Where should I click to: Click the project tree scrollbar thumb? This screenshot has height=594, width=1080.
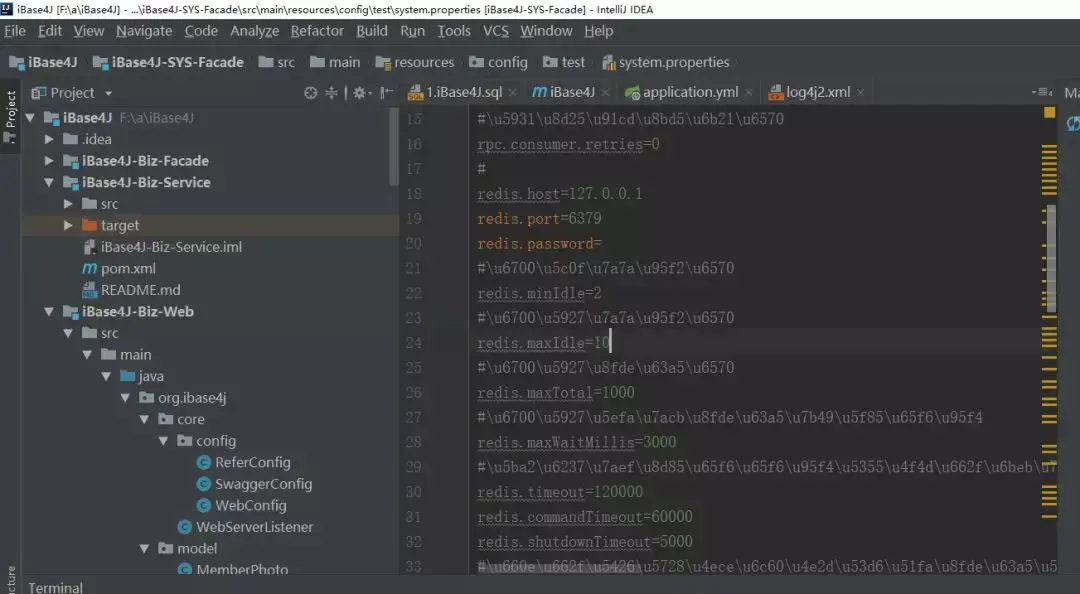coord(393,147)
